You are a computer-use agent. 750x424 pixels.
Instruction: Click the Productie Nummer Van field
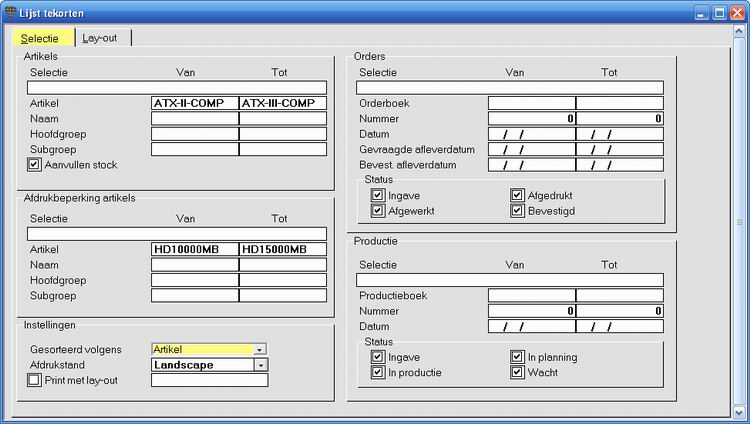[x=532, y=311]
